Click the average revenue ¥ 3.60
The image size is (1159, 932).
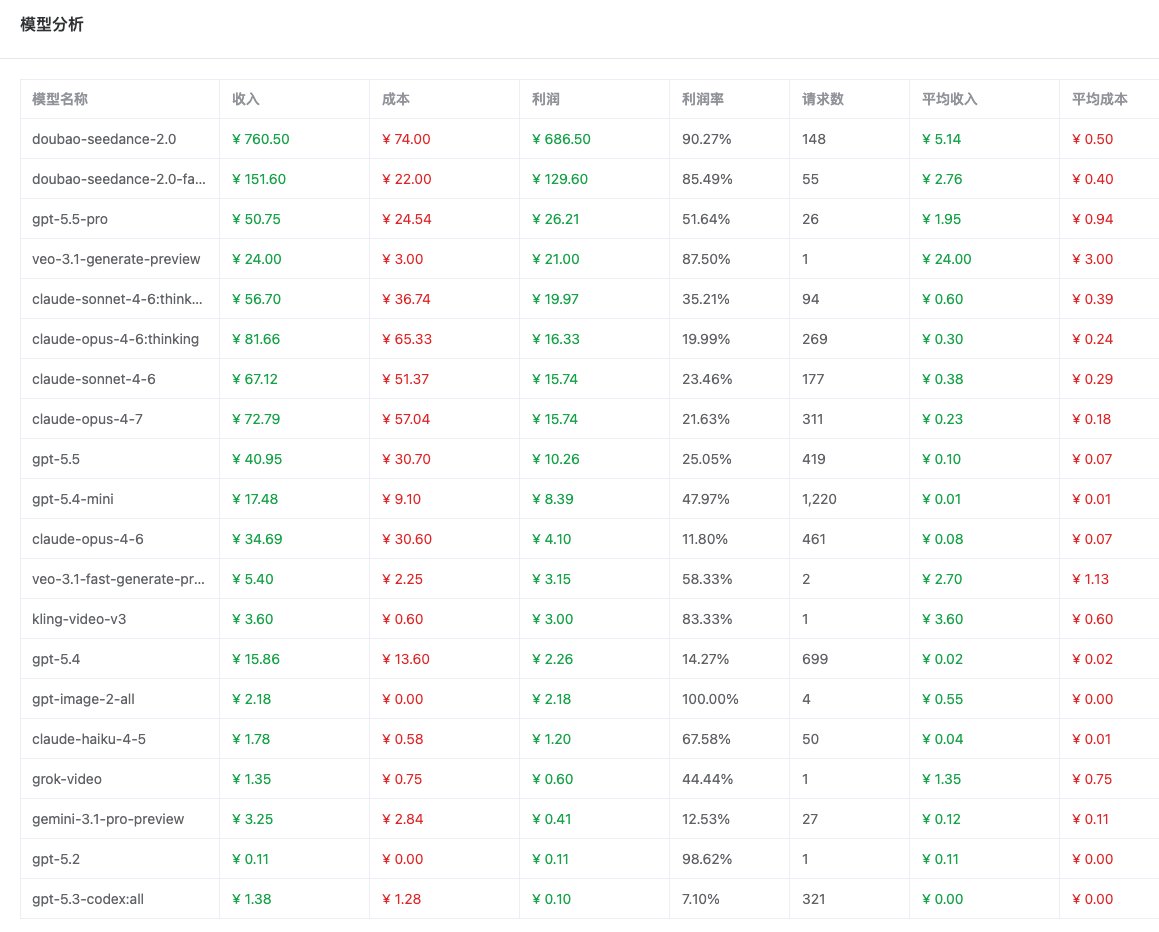tap(942, 619)
